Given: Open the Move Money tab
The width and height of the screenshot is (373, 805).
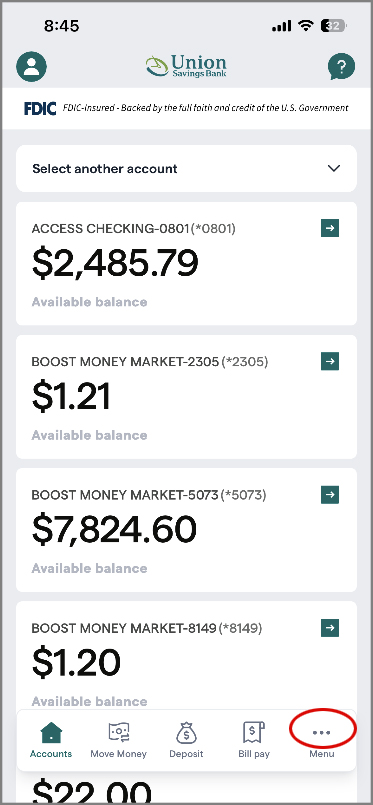Looking at the screenshot, I should [x=119, y=740].
